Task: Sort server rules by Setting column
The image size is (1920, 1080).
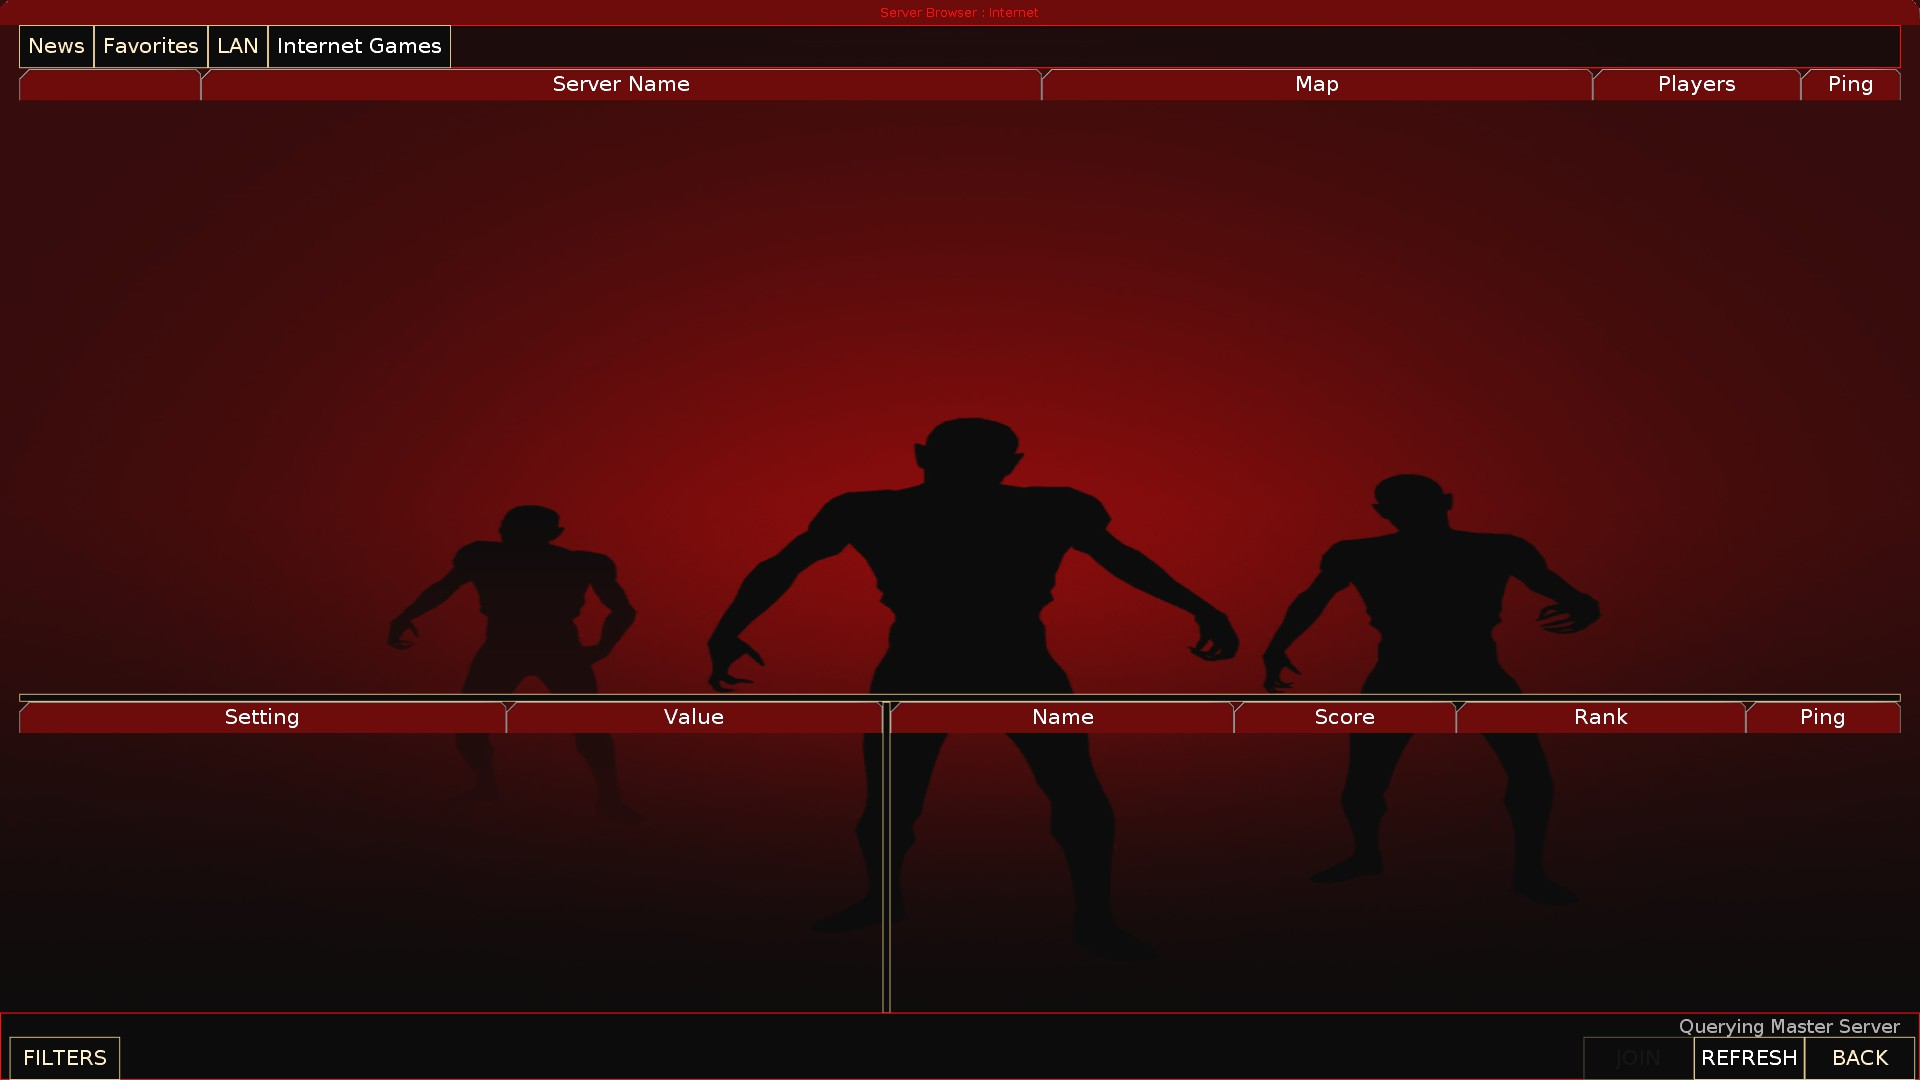Action: pos(262,717)
